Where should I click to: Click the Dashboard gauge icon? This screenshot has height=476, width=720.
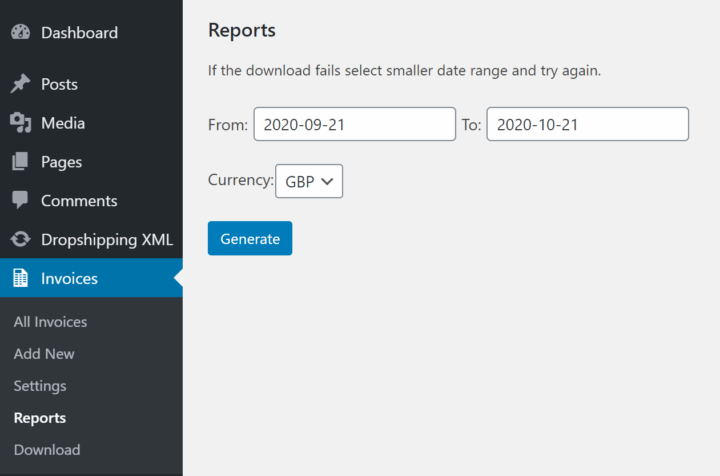[20, 33]
